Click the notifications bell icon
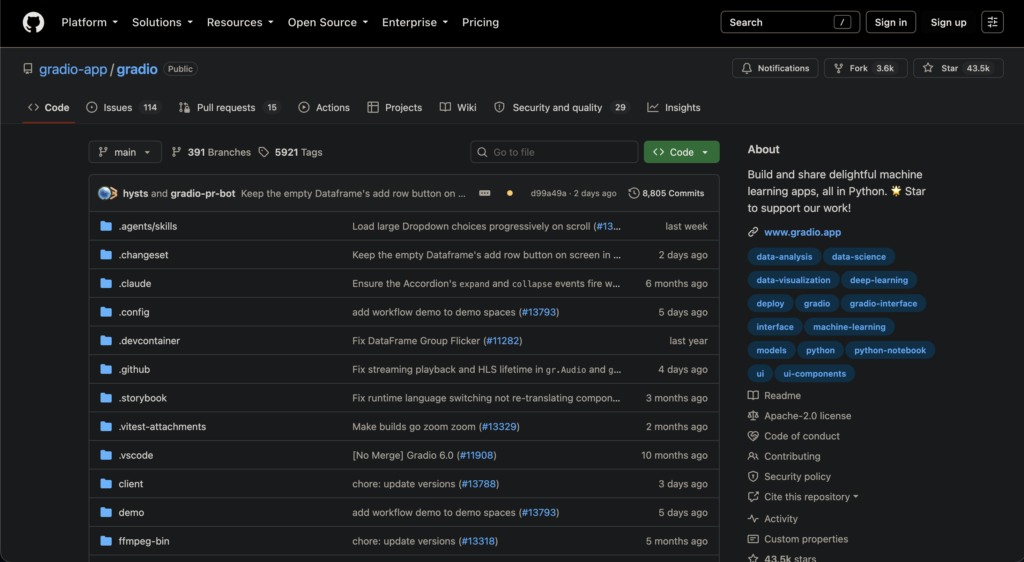Viewport: 1024px width, 562px height. (746, 68)
